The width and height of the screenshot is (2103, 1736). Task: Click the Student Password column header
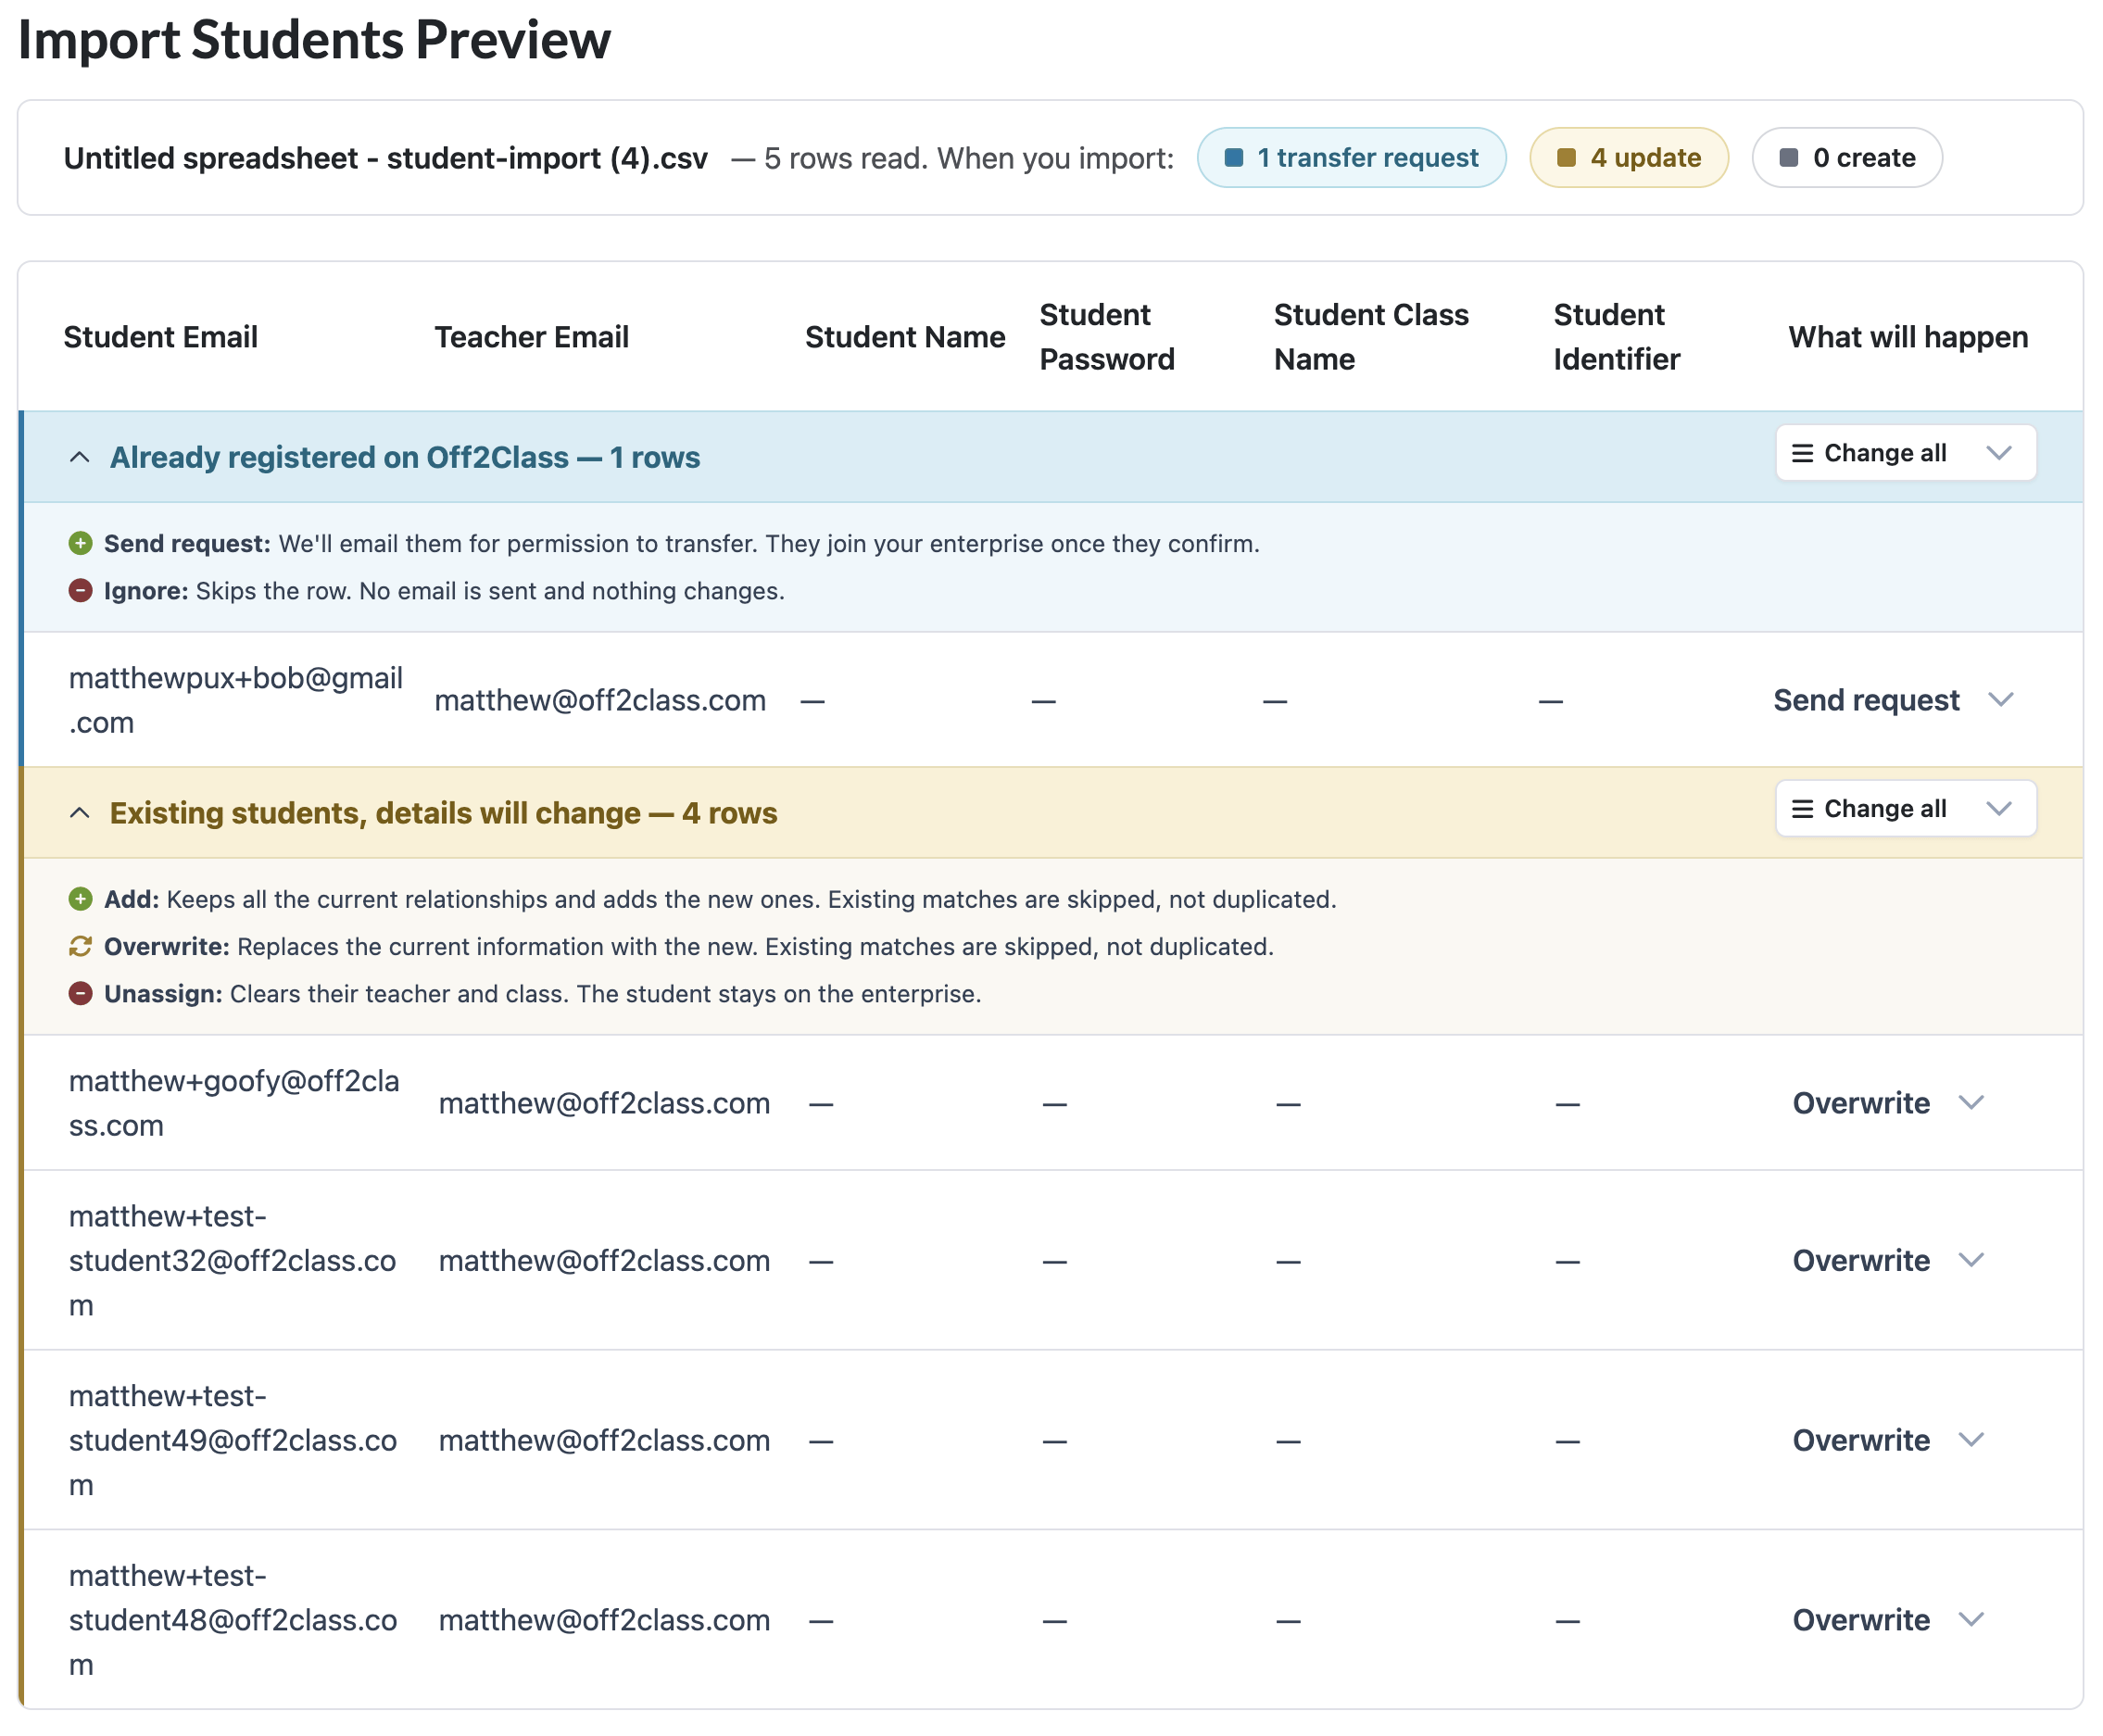1107,337
